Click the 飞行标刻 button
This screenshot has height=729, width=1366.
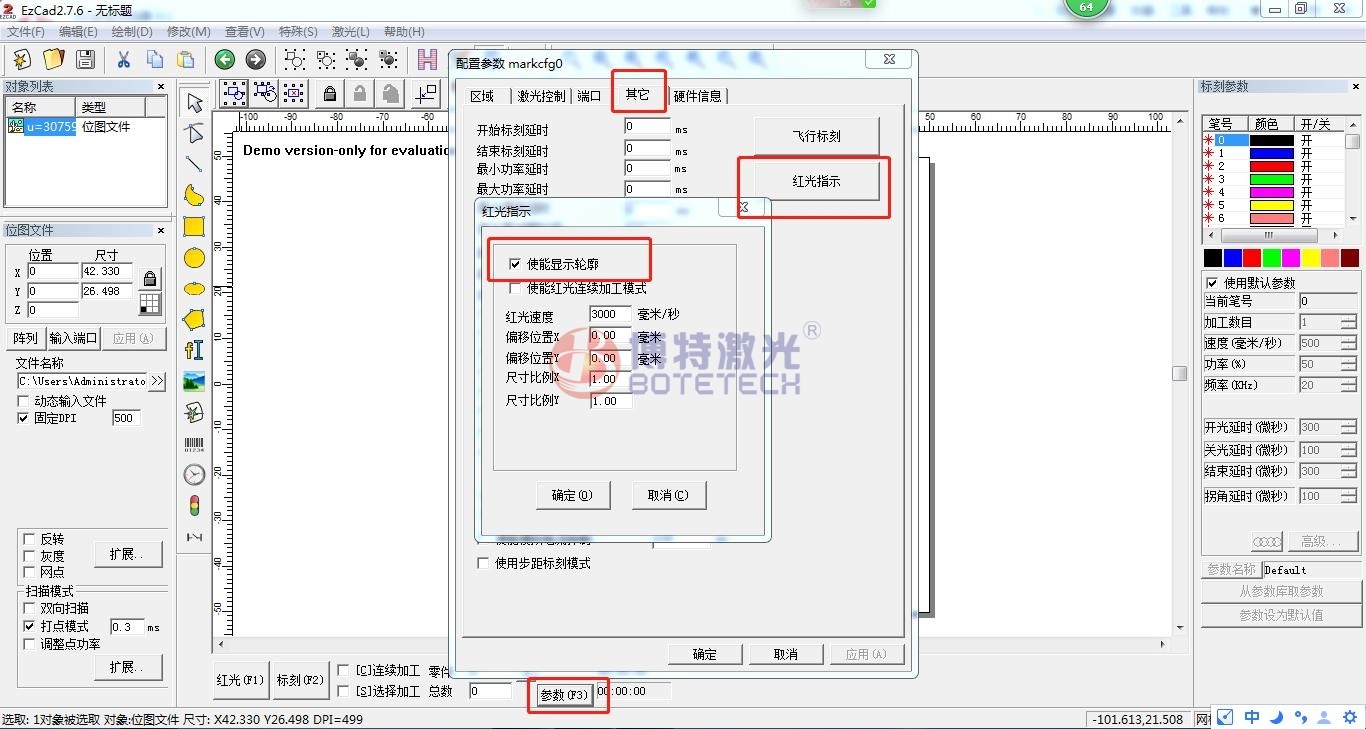816,136
